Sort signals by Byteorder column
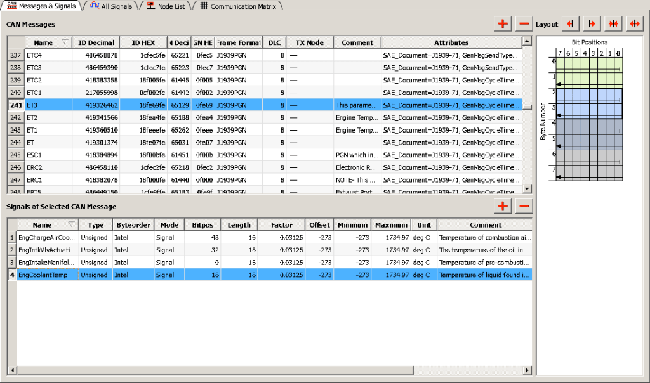The image size is (650, 383). point(133,225)
